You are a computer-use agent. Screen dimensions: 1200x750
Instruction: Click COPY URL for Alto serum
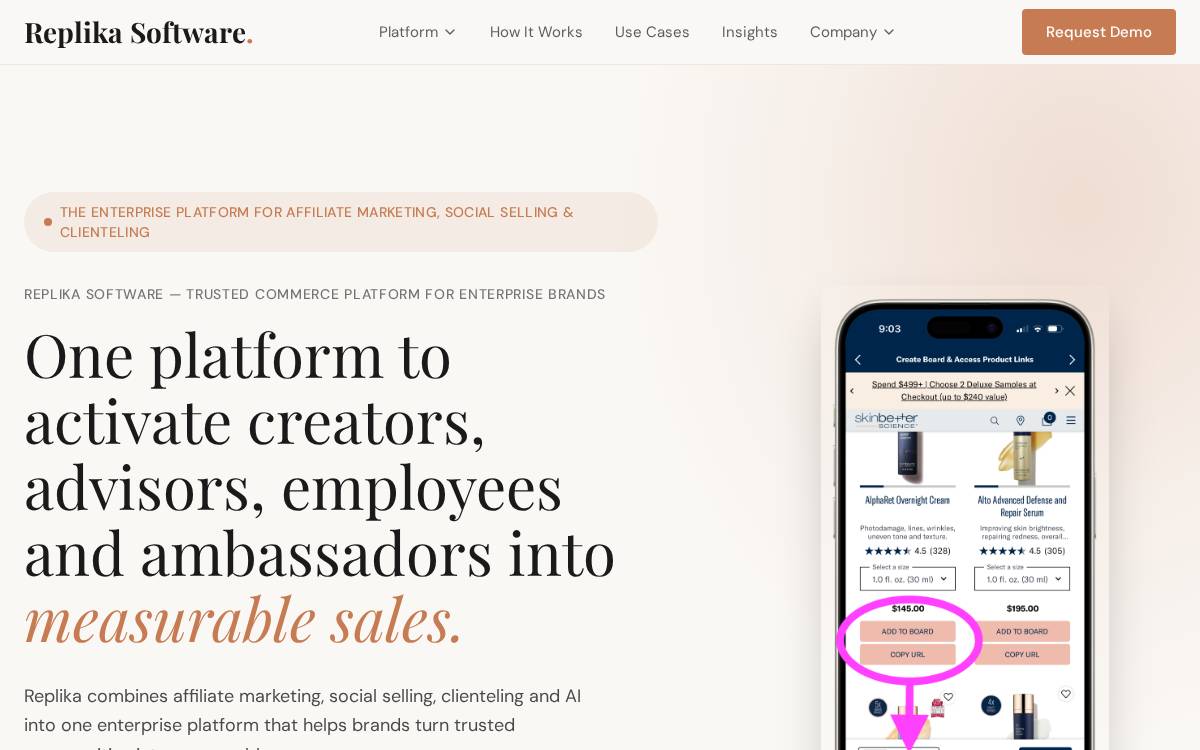point(1022,654)
